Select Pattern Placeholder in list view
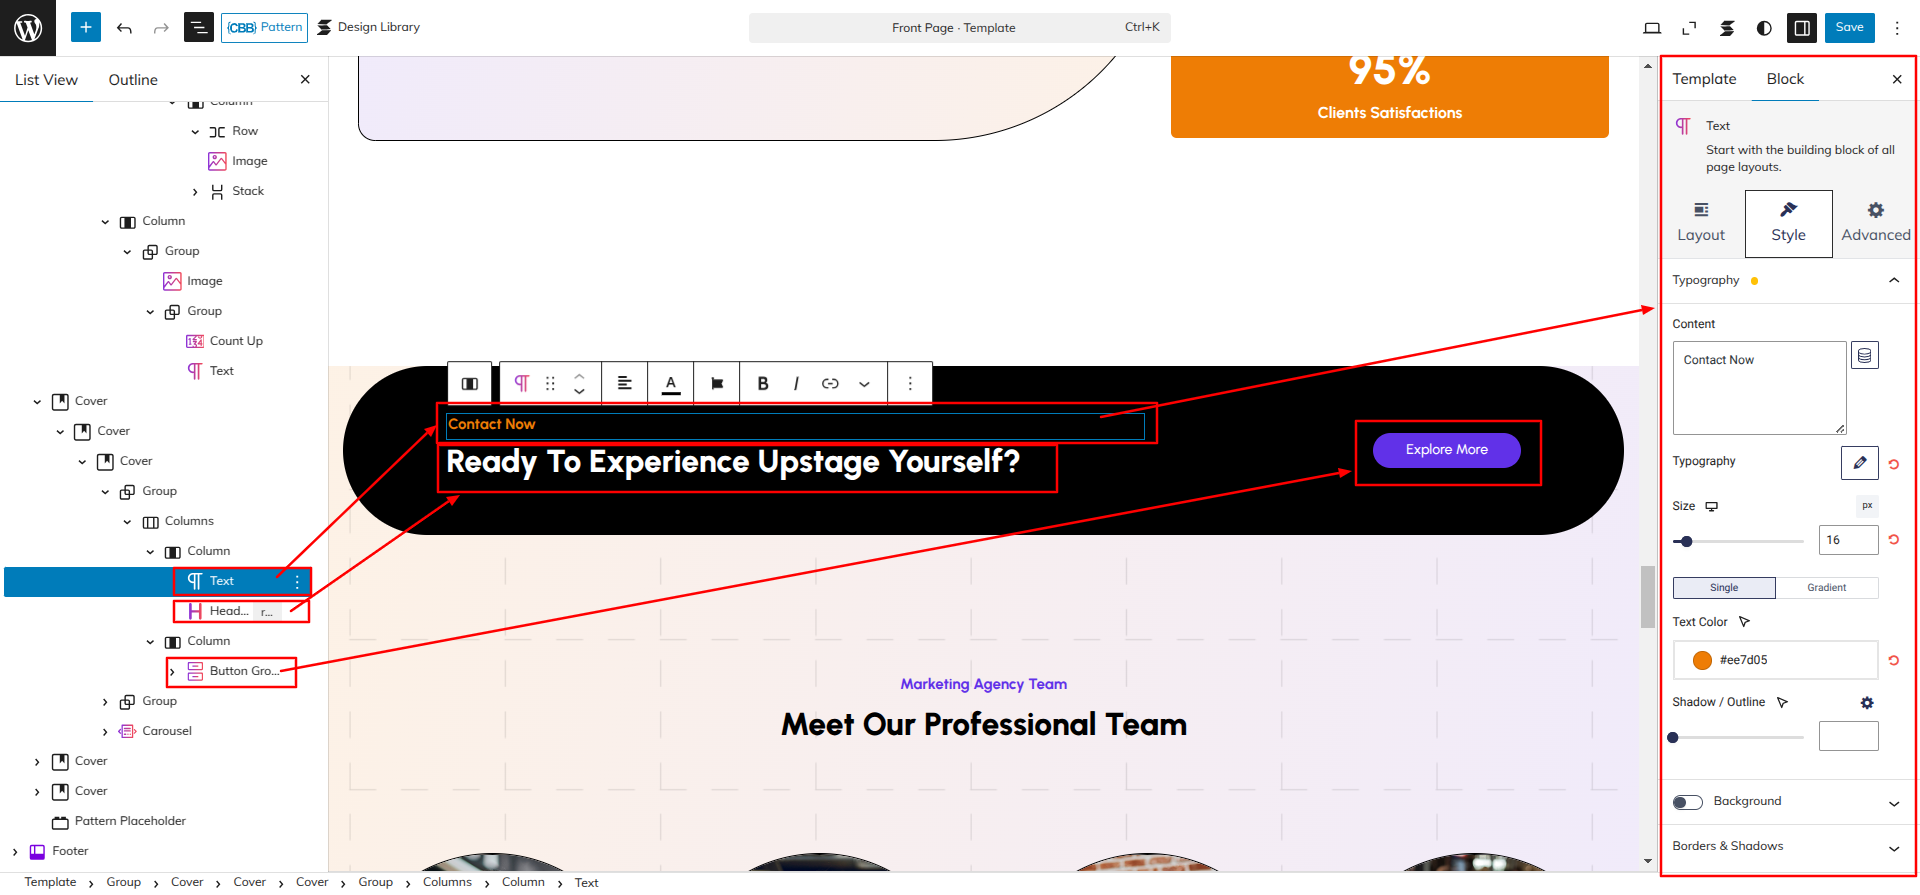This screenshot has height=895, width=1920. pos(130,821)
